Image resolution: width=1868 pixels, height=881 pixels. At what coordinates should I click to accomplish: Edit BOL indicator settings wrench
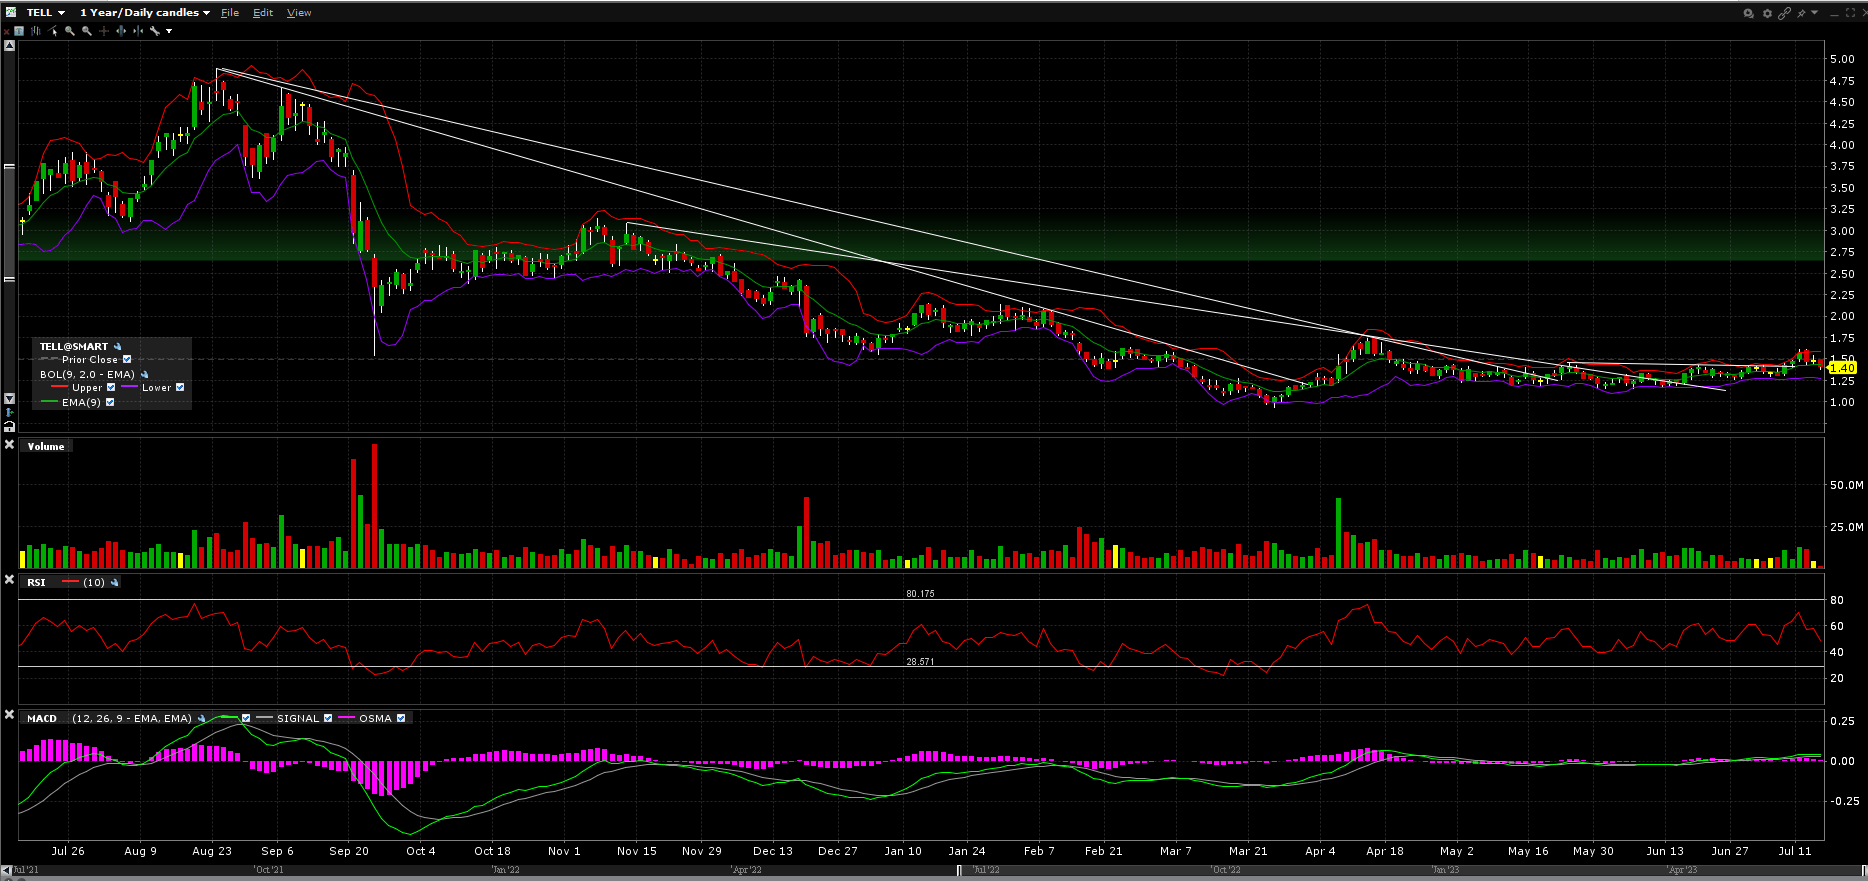coord(145,375)
